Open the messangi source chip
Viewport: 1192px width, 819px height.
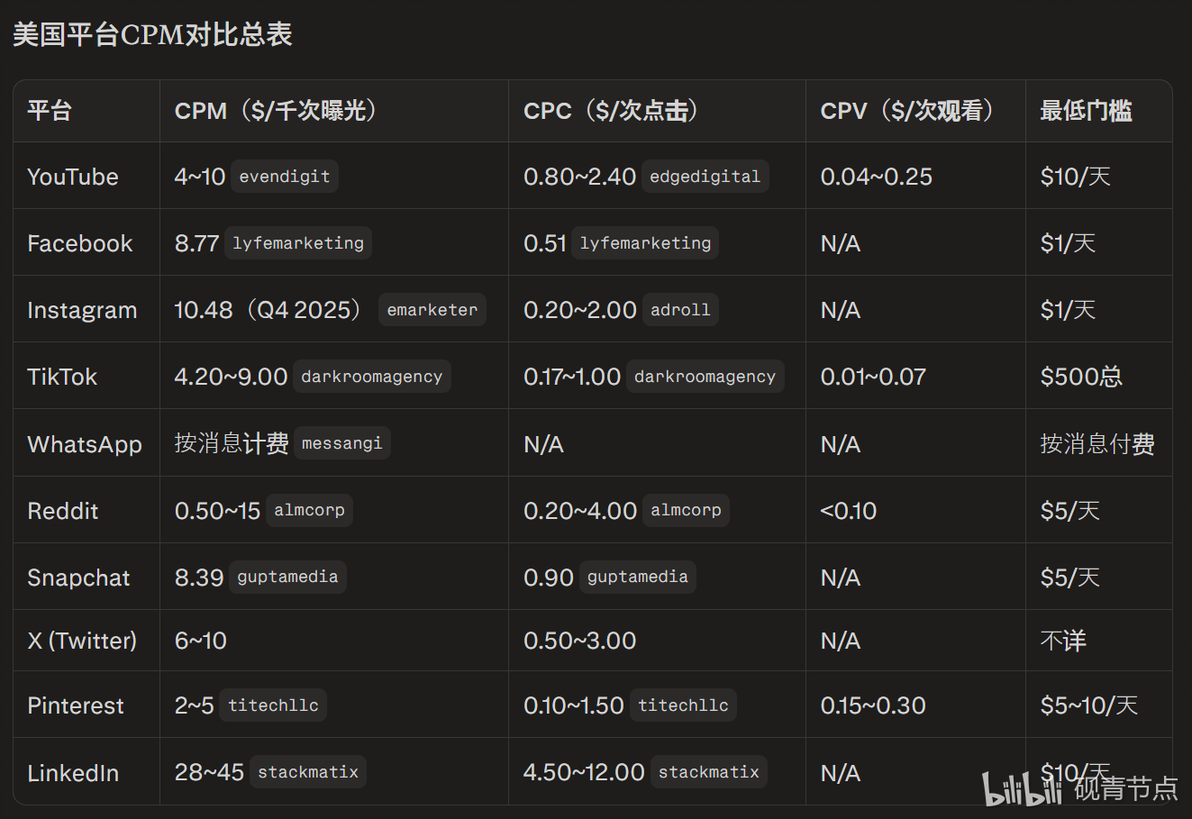[x=342, y=443]
